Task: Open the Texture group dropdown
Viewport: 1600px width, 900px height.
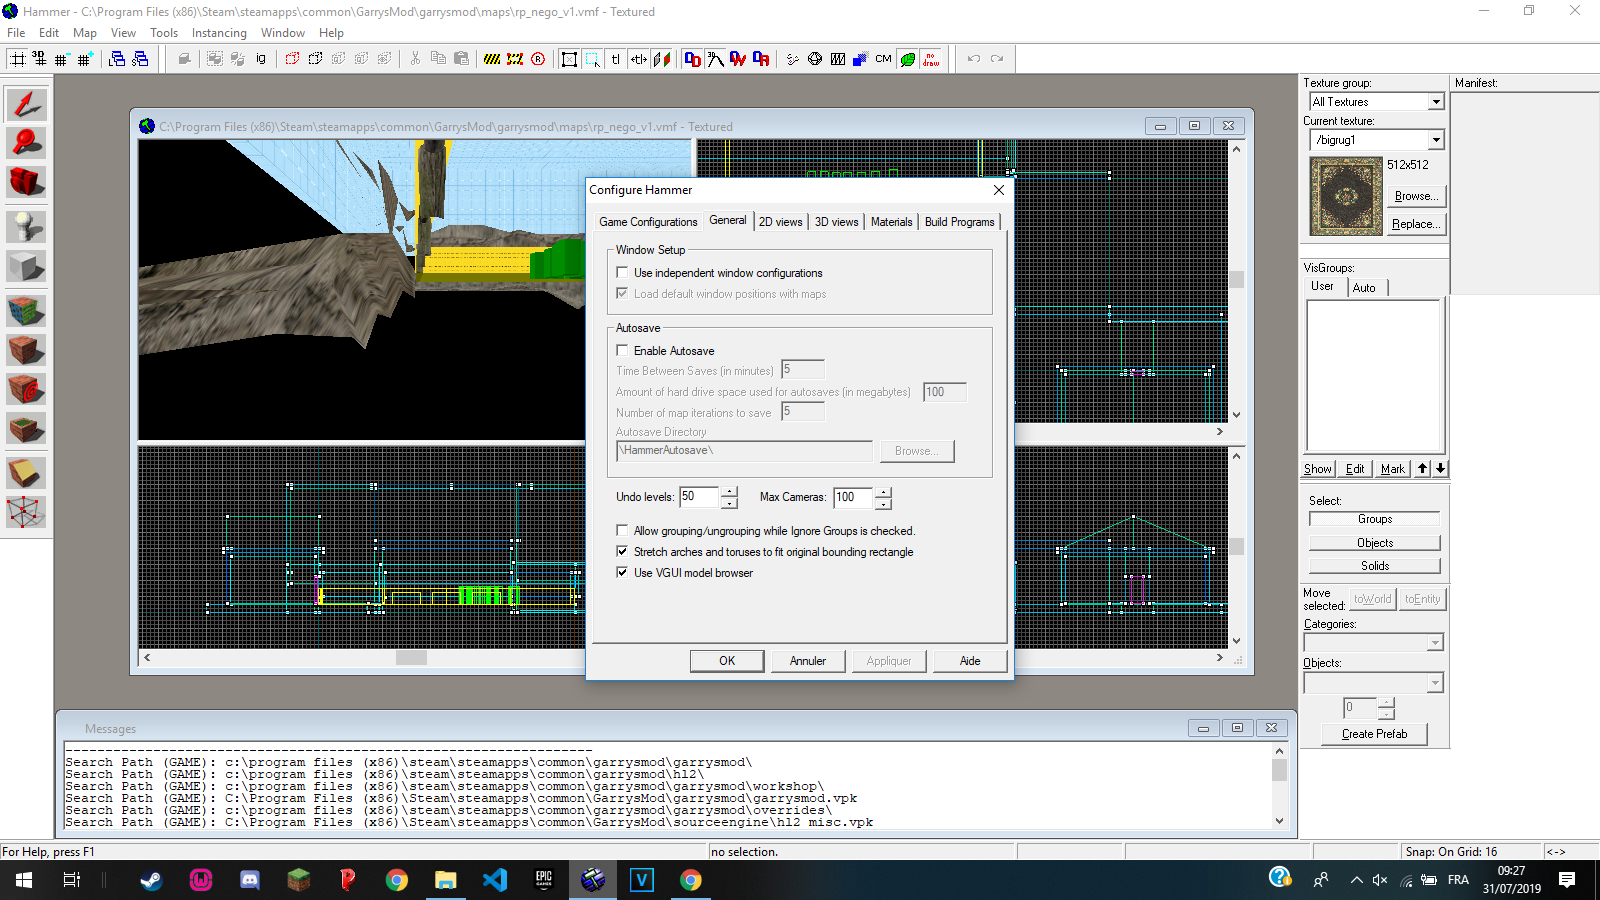Action: tap(1436, 102)
